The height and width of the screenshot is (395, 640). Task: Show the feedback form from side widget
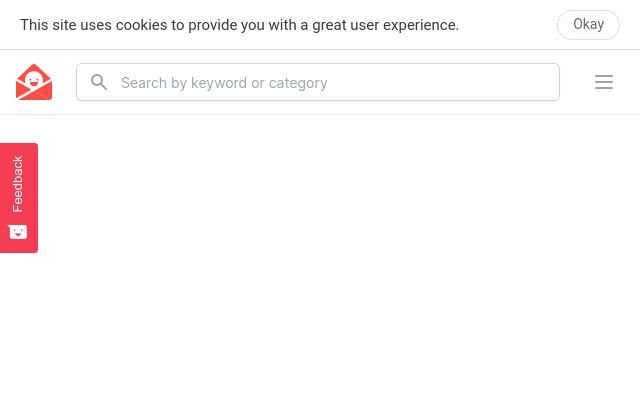tap(19, 198)
